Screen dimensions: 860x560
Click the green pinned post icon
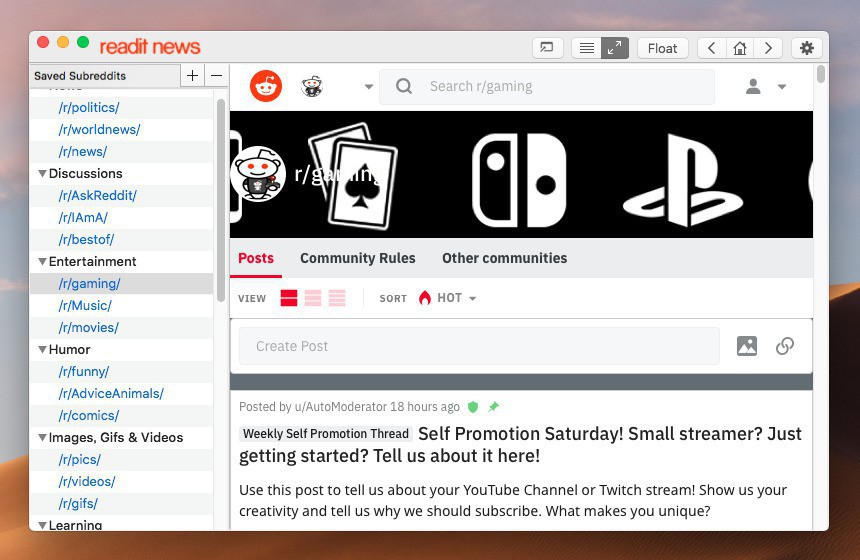tap(493, 406)
